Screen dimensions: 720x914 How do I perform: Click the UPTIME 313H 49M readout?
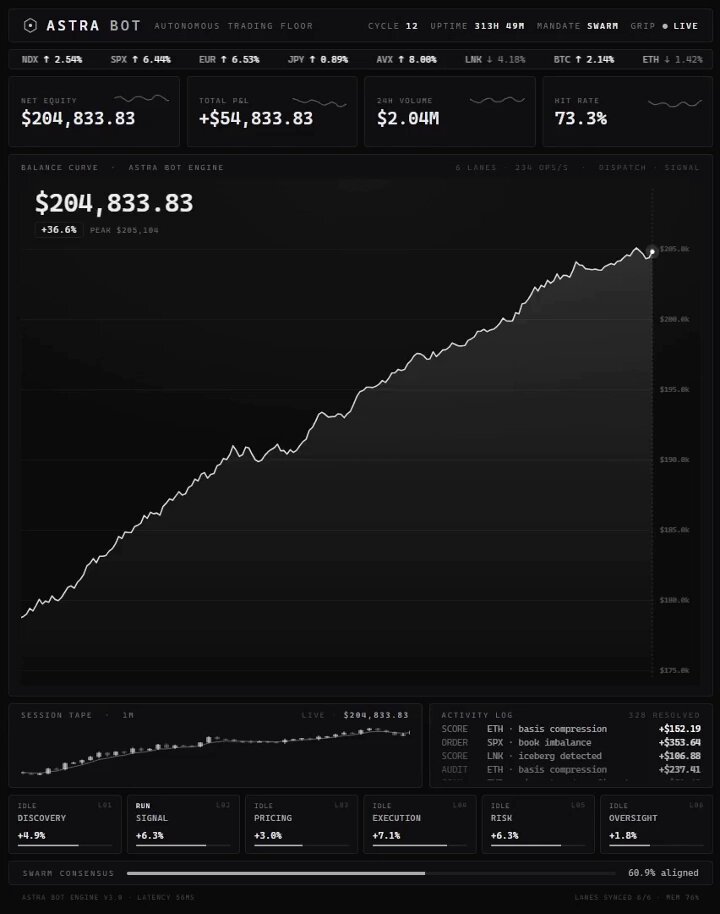[x=477, y=26]
